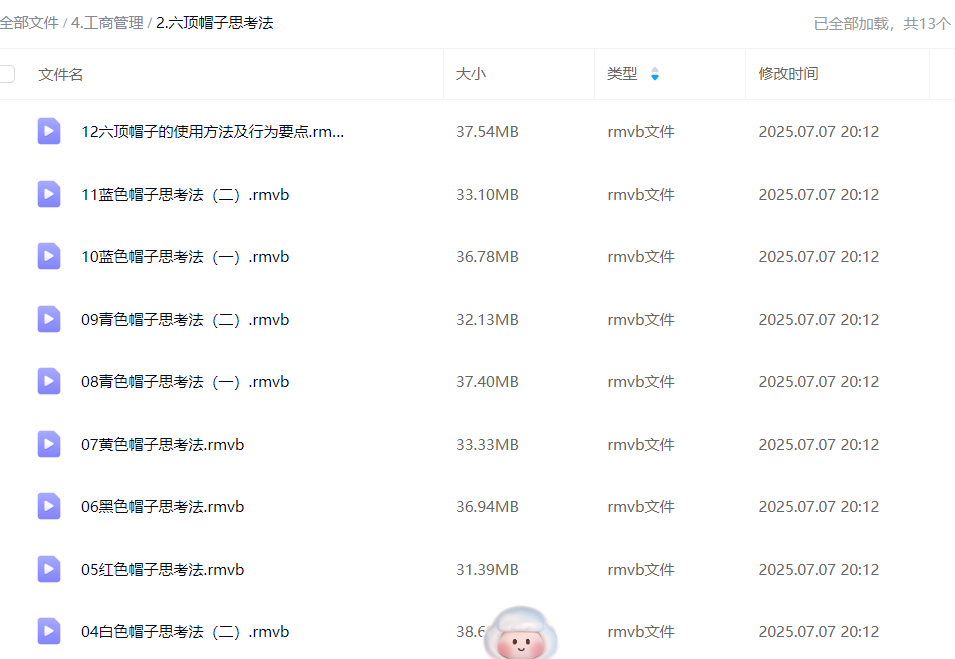Click video icon next to 05红色帽子思考法
The height and width of the screenshot is (659, 955).
coord(49,569)
